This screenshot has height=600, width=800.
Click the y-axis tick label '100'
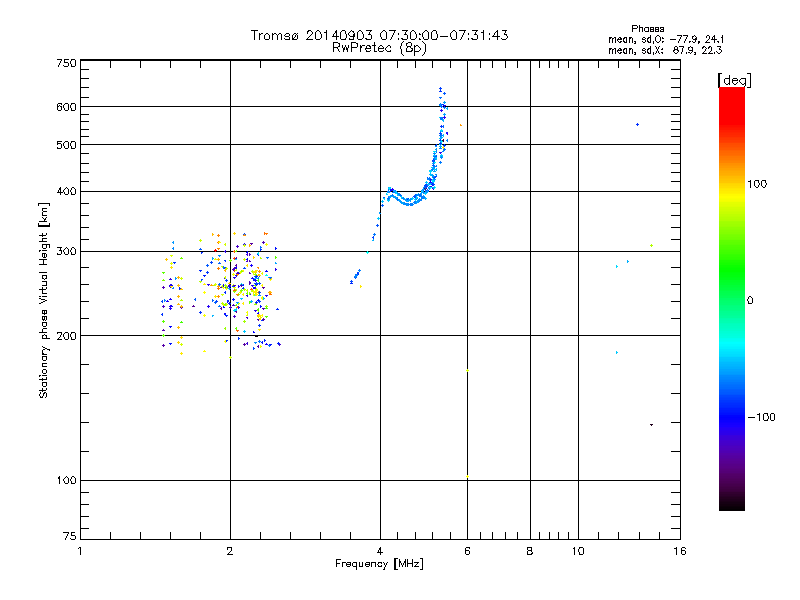pyautogui.click(x=66, y=480)
